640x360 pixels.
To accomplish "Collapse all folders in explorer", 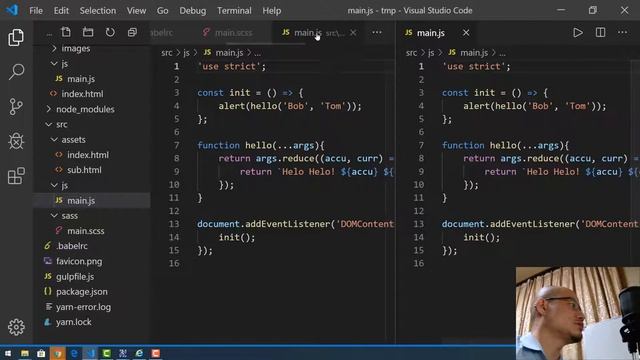I will pyautogui.click(x=132, y=32).
